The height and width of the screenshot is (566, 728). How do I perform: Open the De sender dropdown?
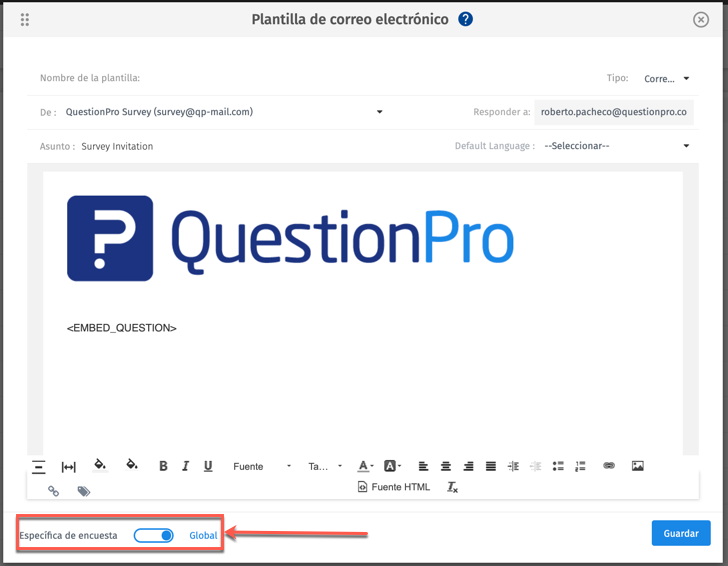pyautogui.click(x=224, y=112)
